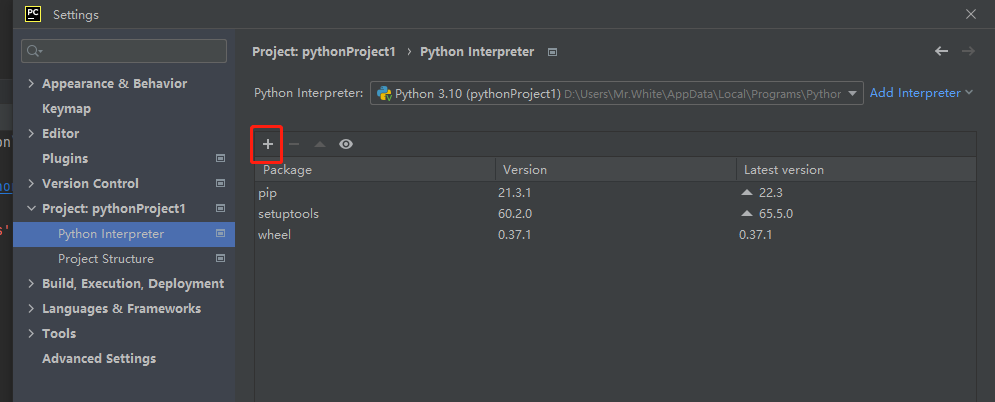The height and width of the screenshot is (402, 995).
Task: Select Project Structure in the settings tree
Action: pos(105,259)
